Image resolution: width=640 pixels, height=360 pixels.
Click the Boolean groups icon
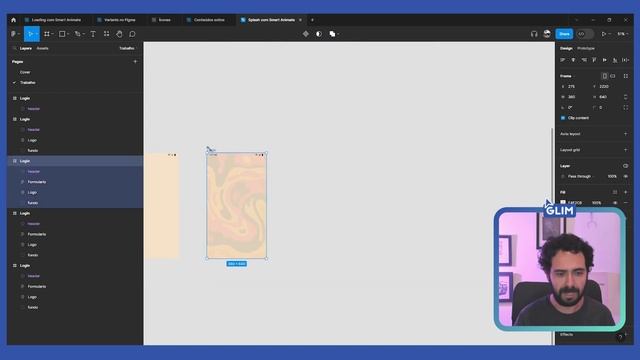tap(332, 34)
